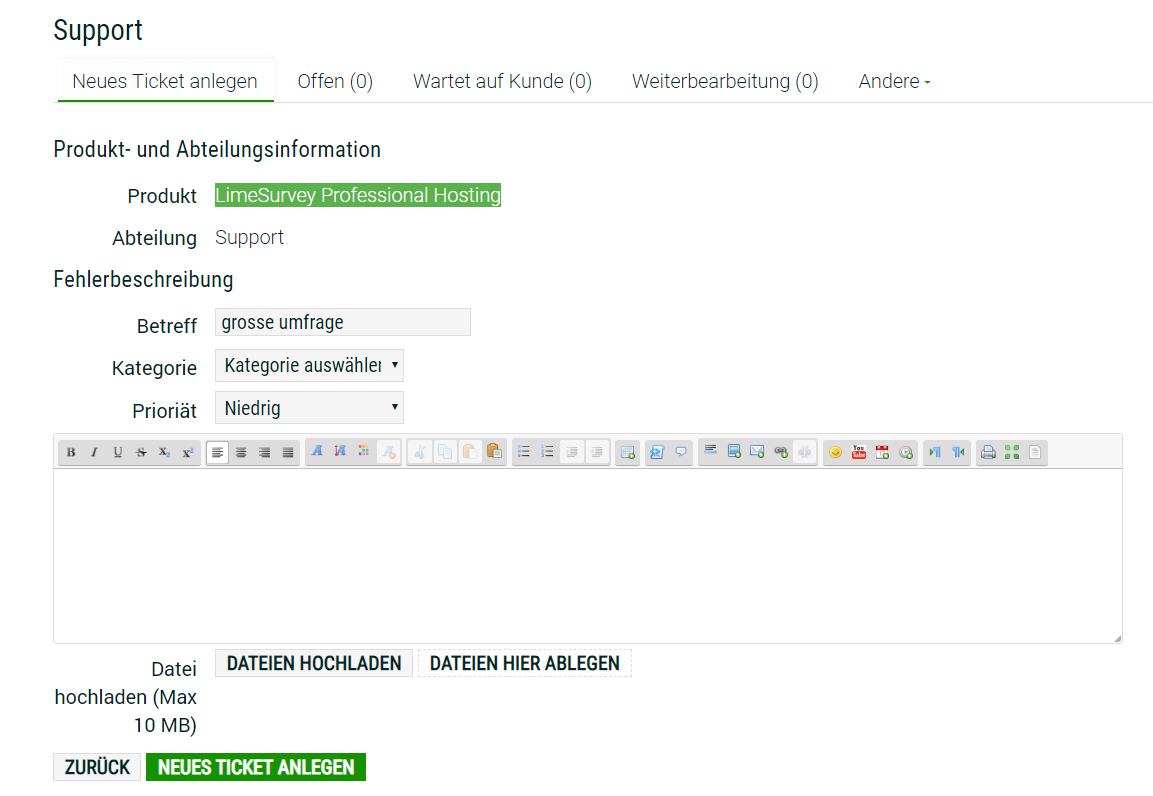Insert a smiley emoticon
Image resolution: width=1153 pixels, height=796 pixels.
835,452
